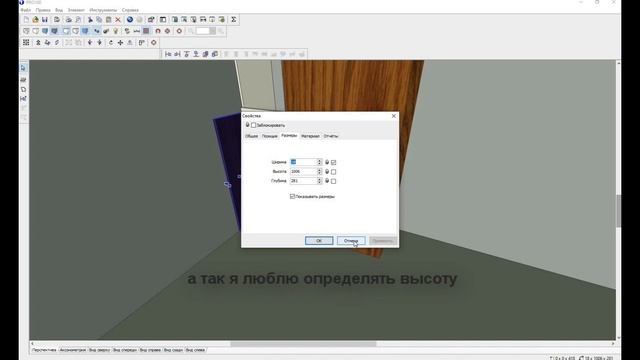Click in the Высота input field

pos(303,171)
